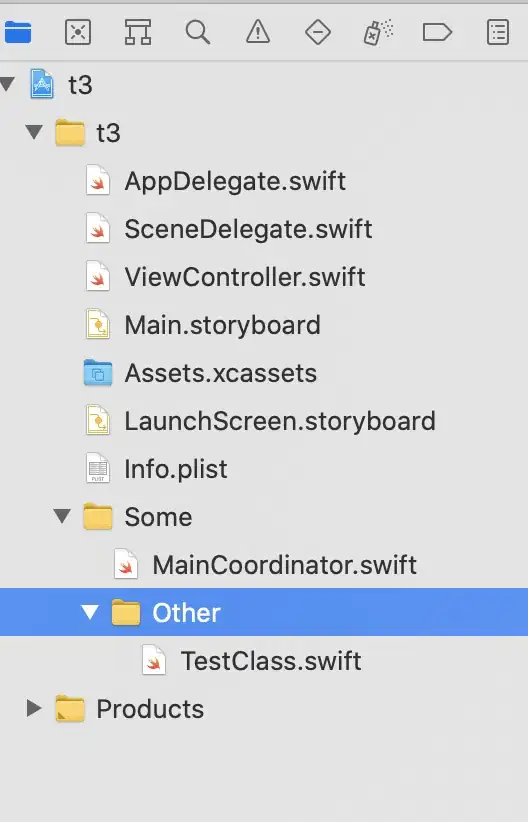Image resolution: width=528 pixels, height=822 pixels.
Task: Collapse the t3 folder group
Action: tap(35, 132)
